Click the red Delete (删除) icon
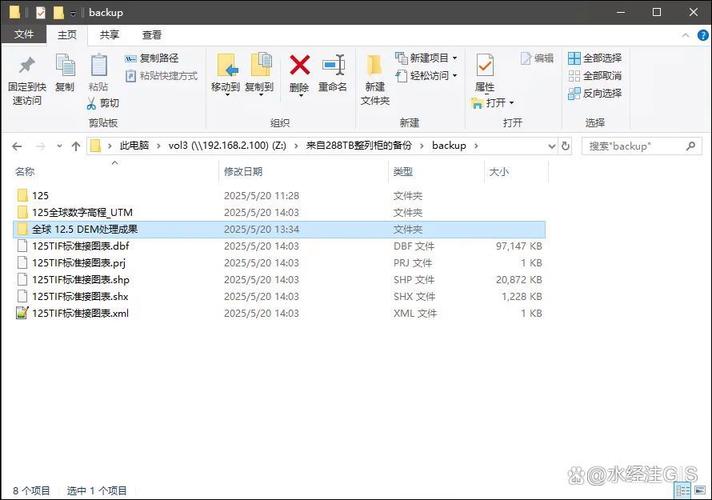 299,65
